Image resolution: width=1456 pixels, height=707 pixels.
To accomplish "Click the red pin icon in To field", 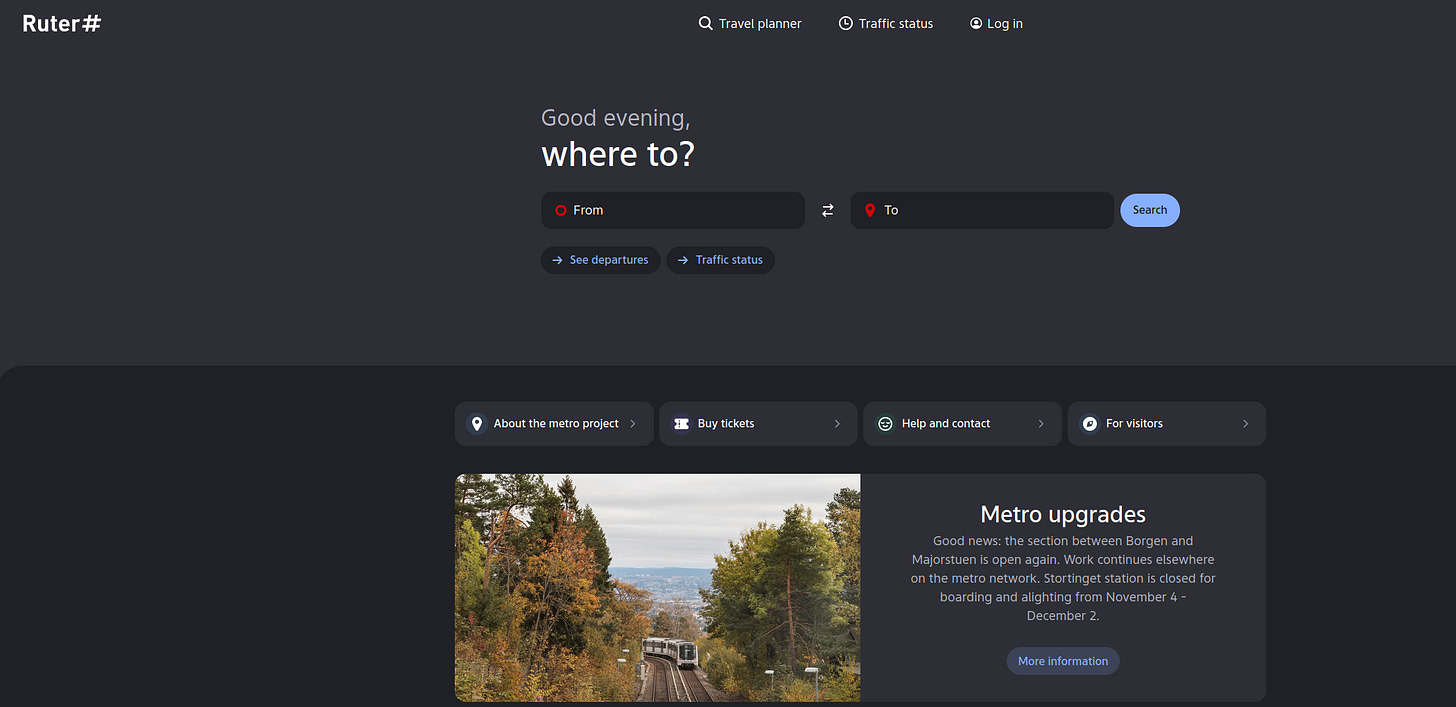I will 870,210.
